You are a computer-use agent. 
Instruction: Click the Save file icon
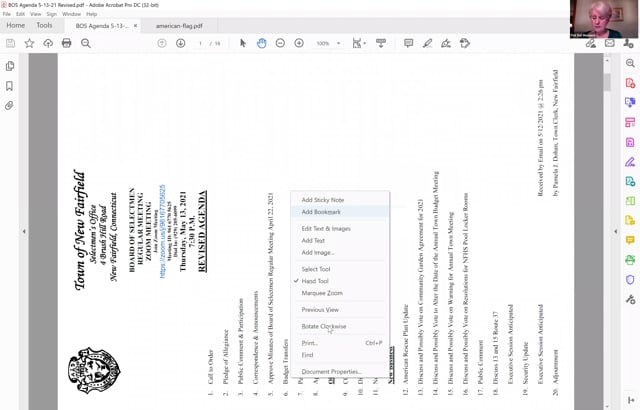click(x=11, y=43)
